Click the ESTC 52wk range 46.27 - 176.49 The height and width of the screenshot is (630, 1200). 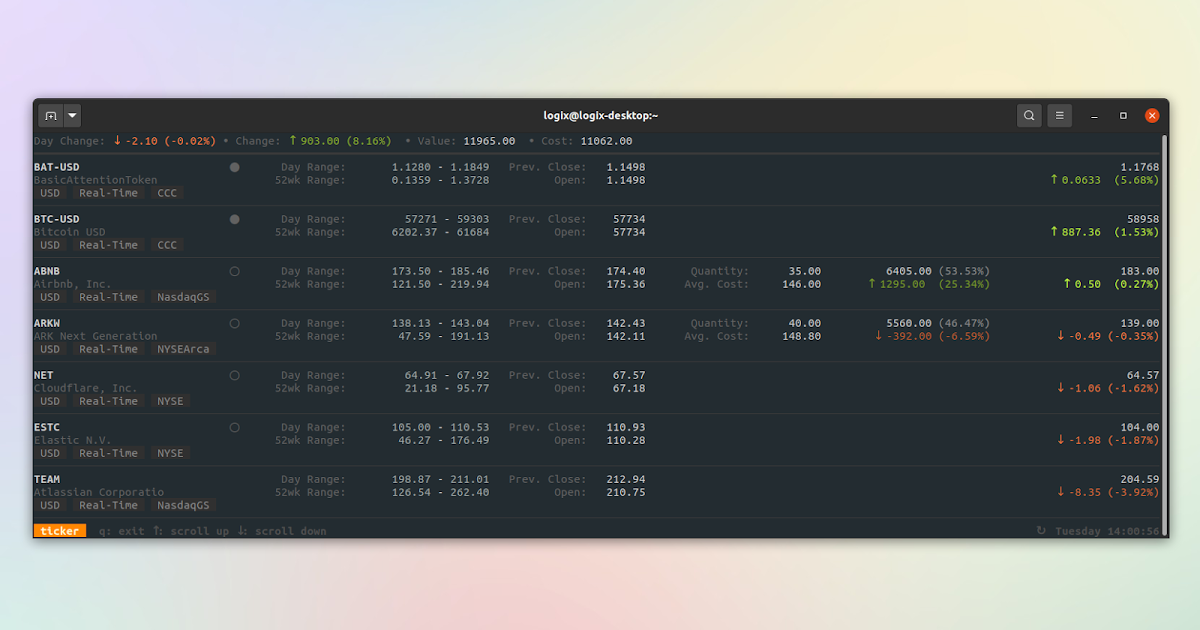tap(443, 440)
